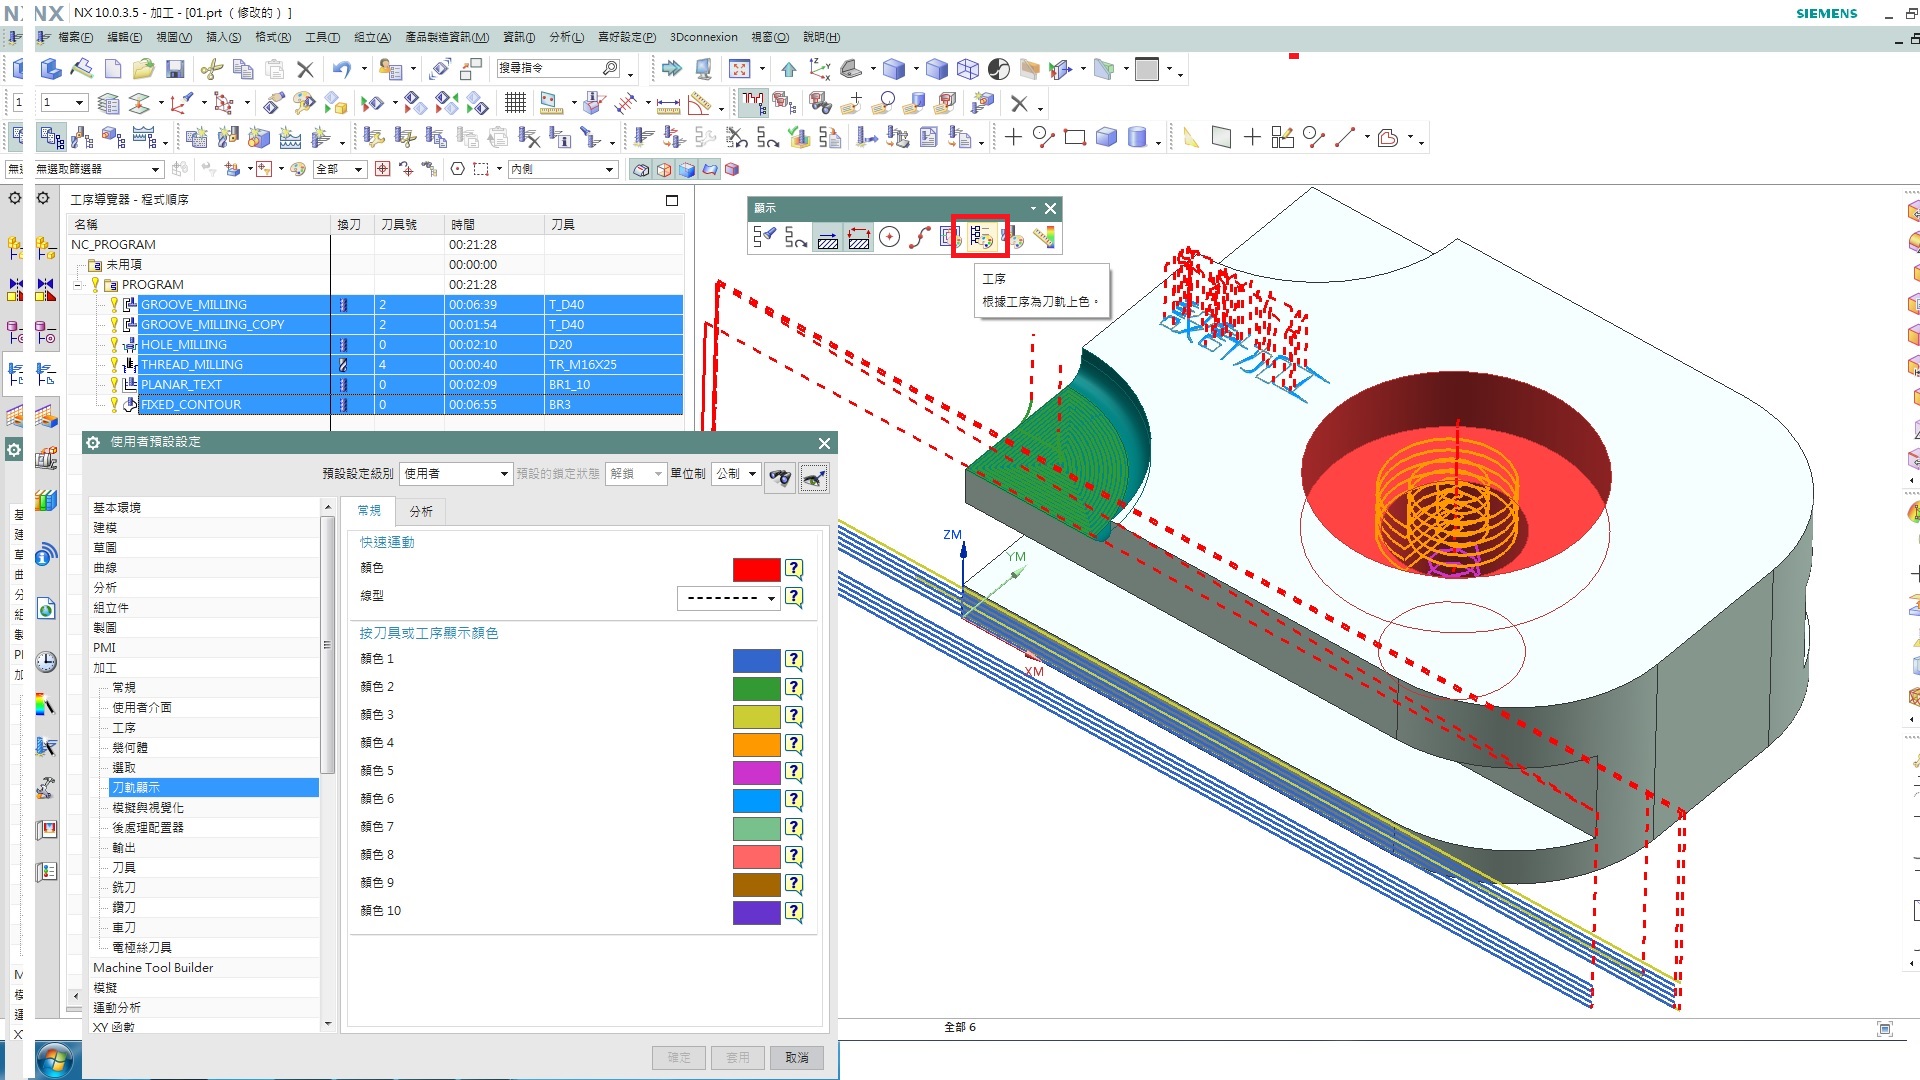Click the create block cube icon

coord(1106,137)
